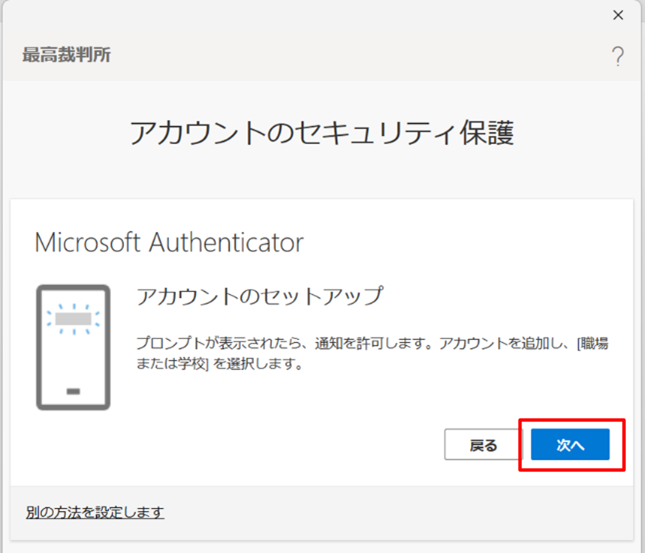Click the question mark help icon

(x=617, y=56)
